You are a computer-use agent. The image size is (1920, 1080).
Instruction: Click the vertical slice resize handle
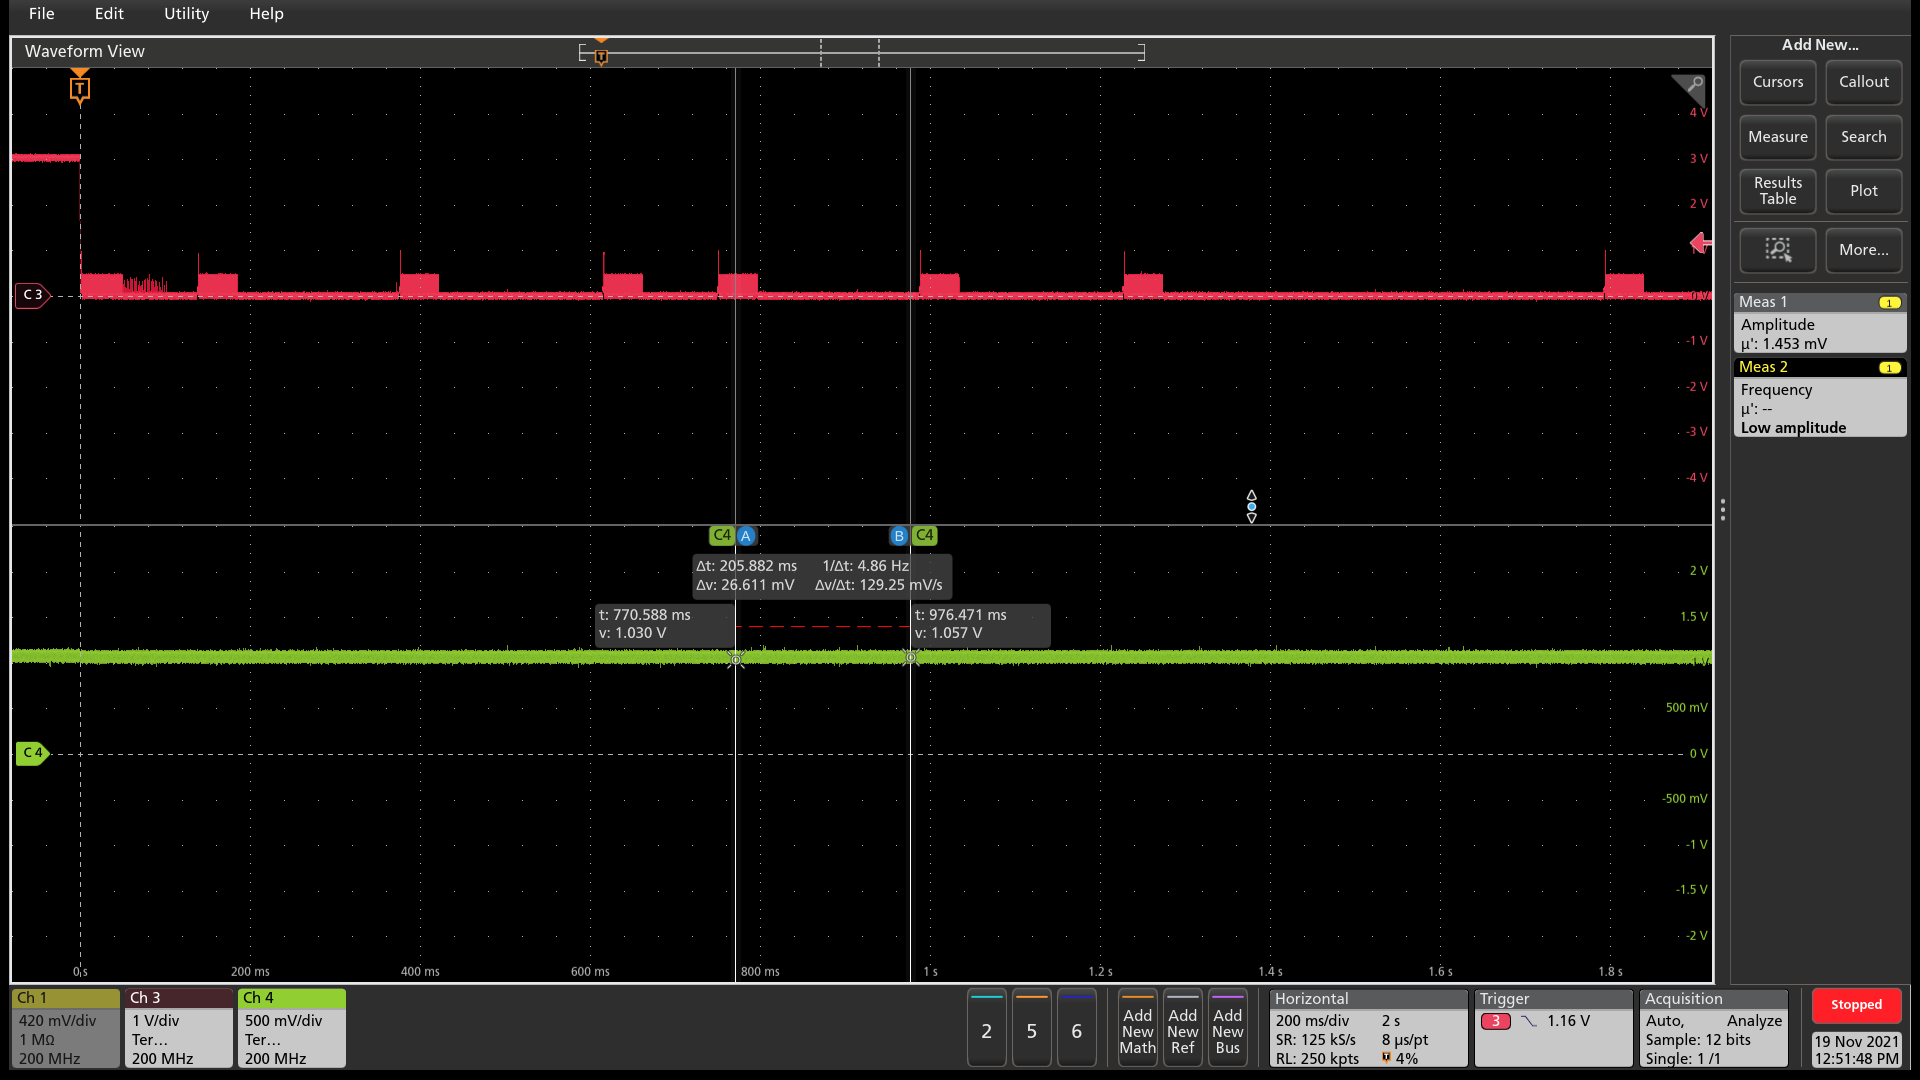pyautogui.click(x=1251, y=507)
